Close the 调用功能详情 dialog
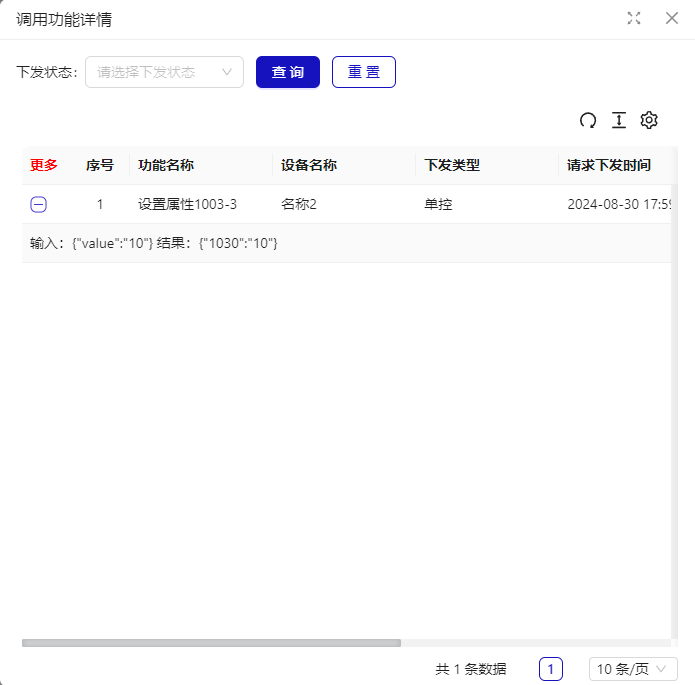The height and width of the screenshot is (685, 695). point(671,18)
